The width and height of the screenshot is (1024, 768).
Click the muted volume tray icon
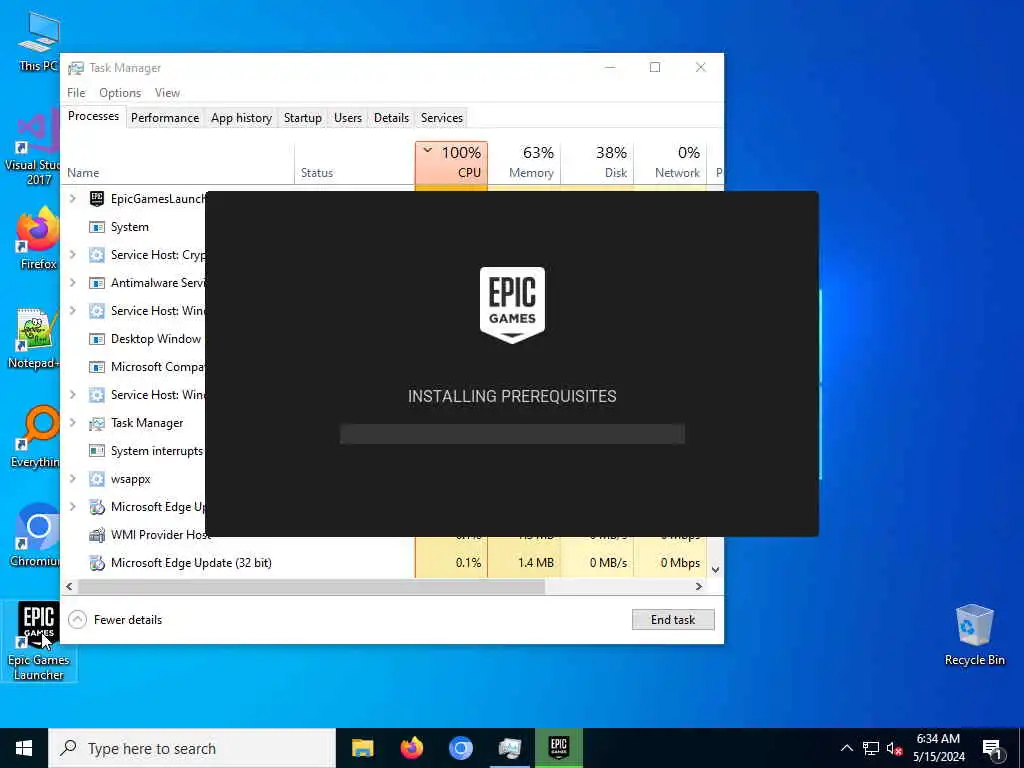pyautogui.click(x=894, y=748)
